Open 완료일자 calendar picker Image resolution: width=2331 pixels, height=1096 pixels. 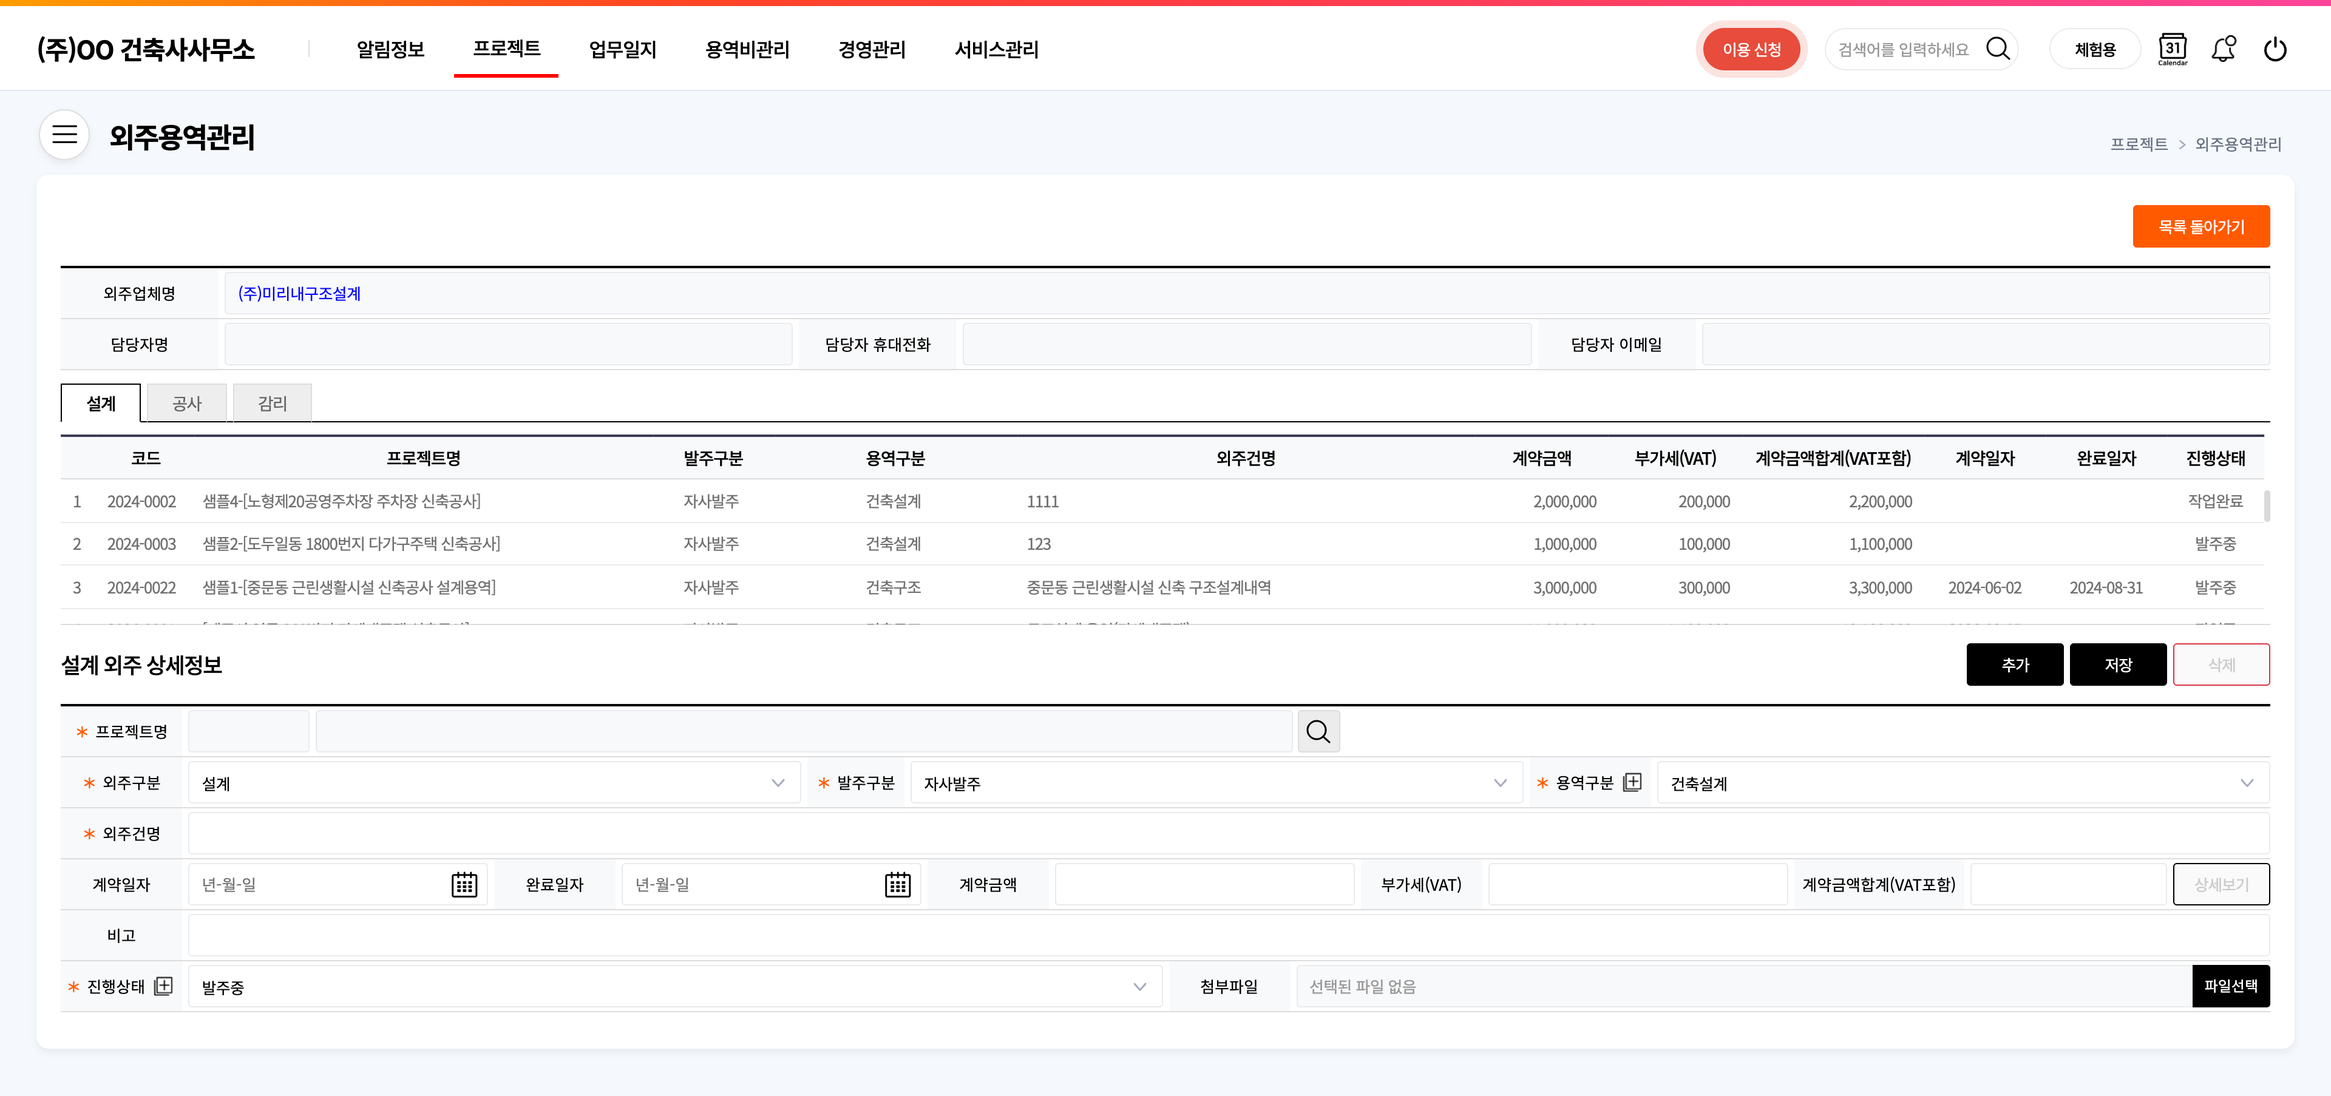(x=897, y=885)
